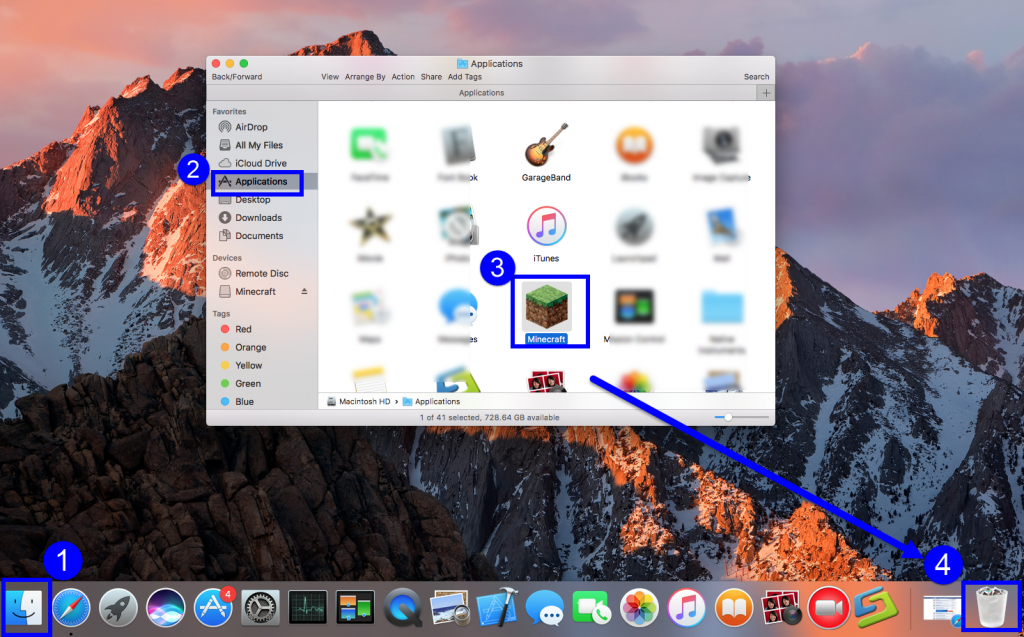Select Applications in the Finder sidebar
This screenshot has height=637, width=1024.
pyautogui.click(x=260, y=182)
